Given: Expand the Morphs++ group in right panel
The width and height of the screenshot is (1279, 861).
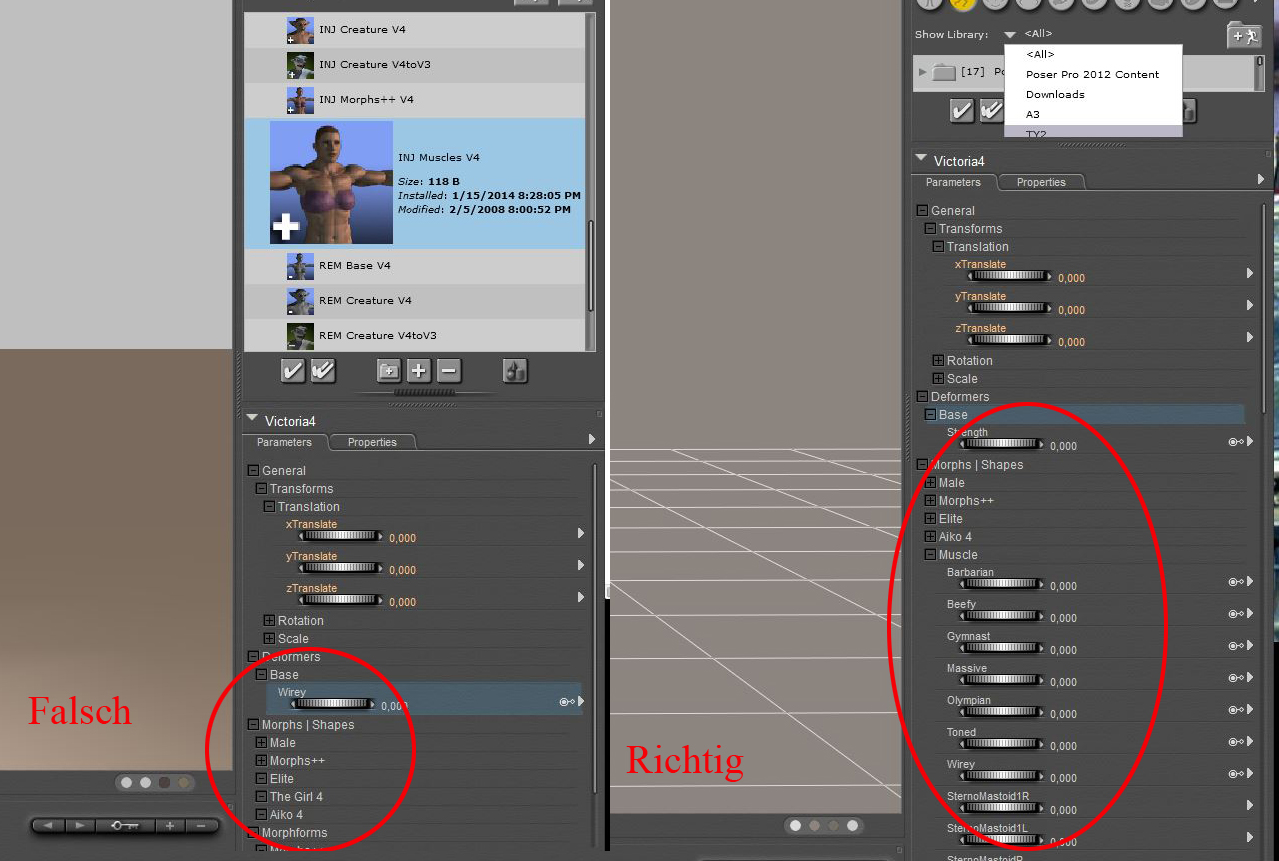Looking at the screenshot, I should [x=930, y=501].
